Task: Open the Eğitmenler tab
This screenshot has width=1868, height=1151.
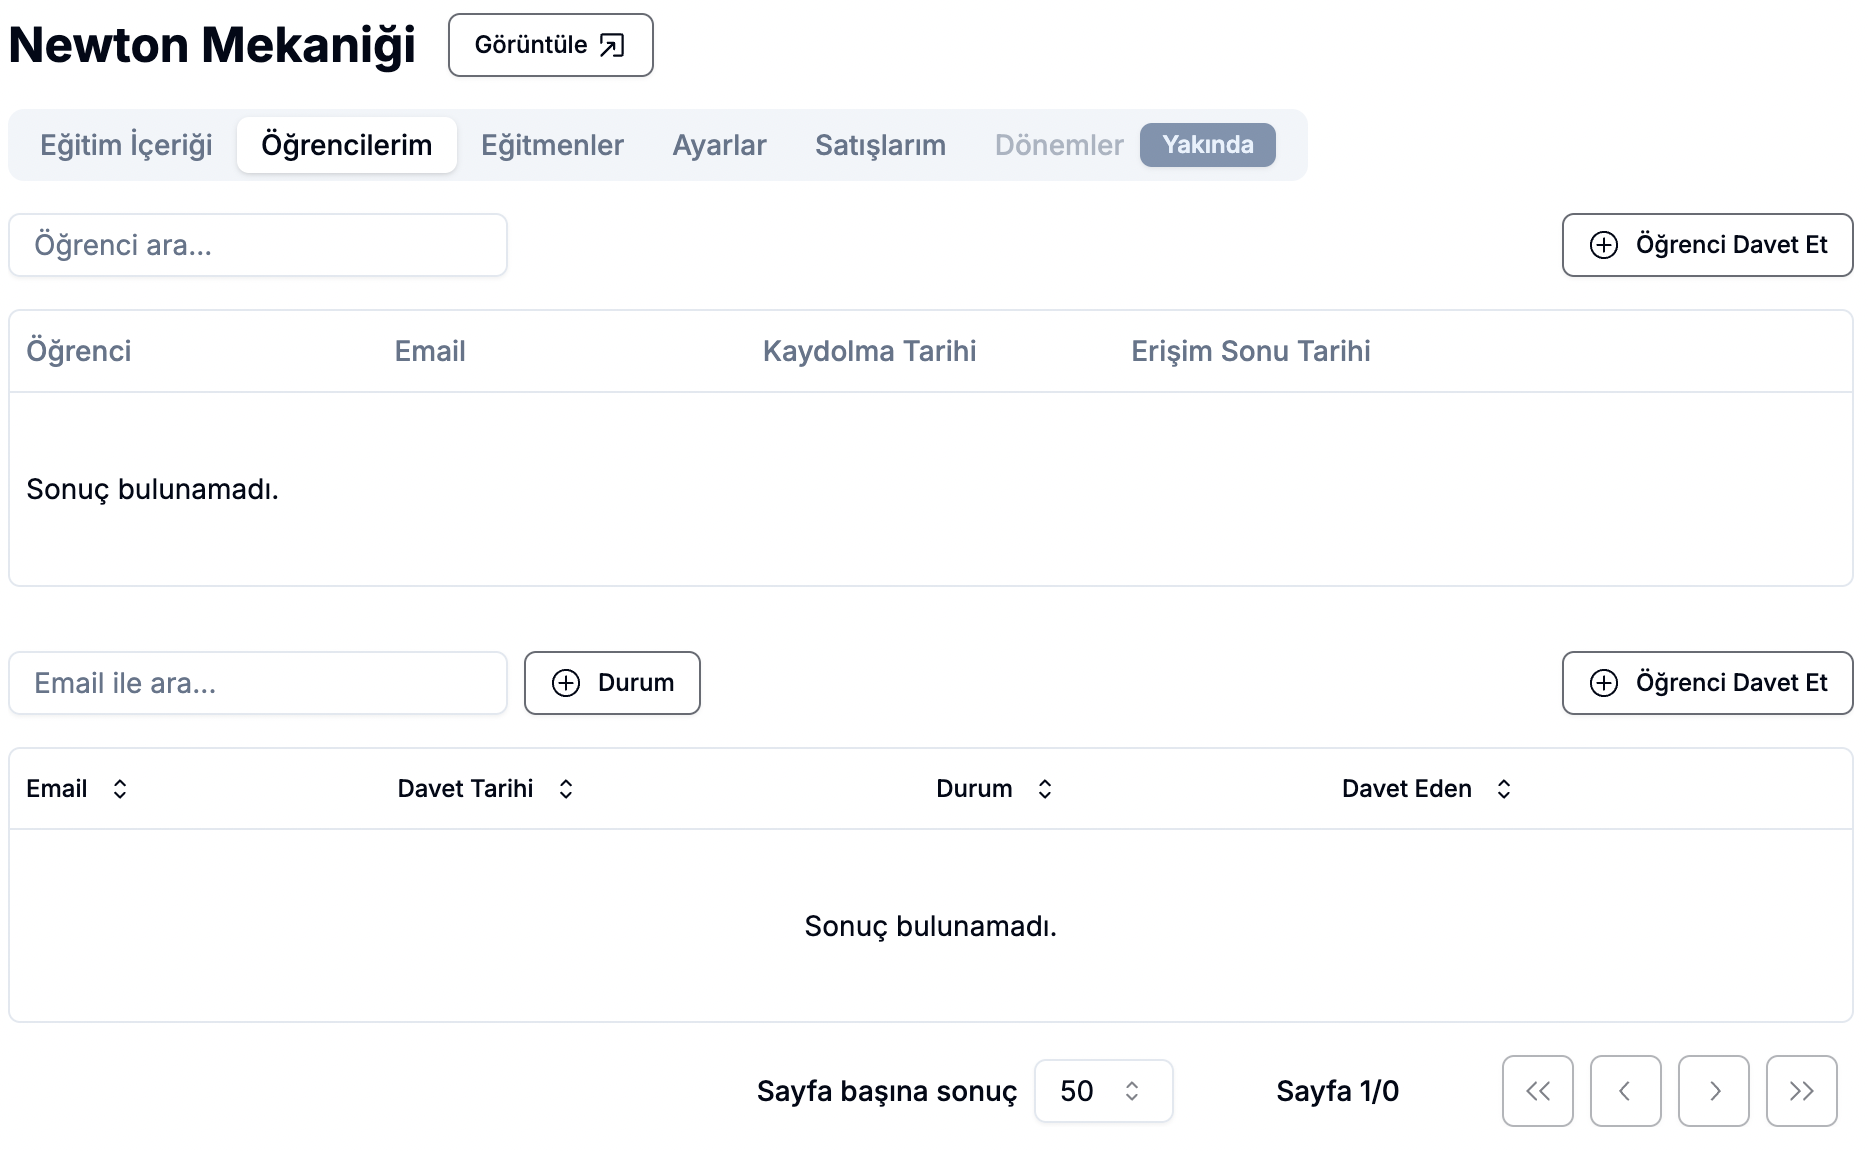Action: pyautogui.click(x=552, y=145)
